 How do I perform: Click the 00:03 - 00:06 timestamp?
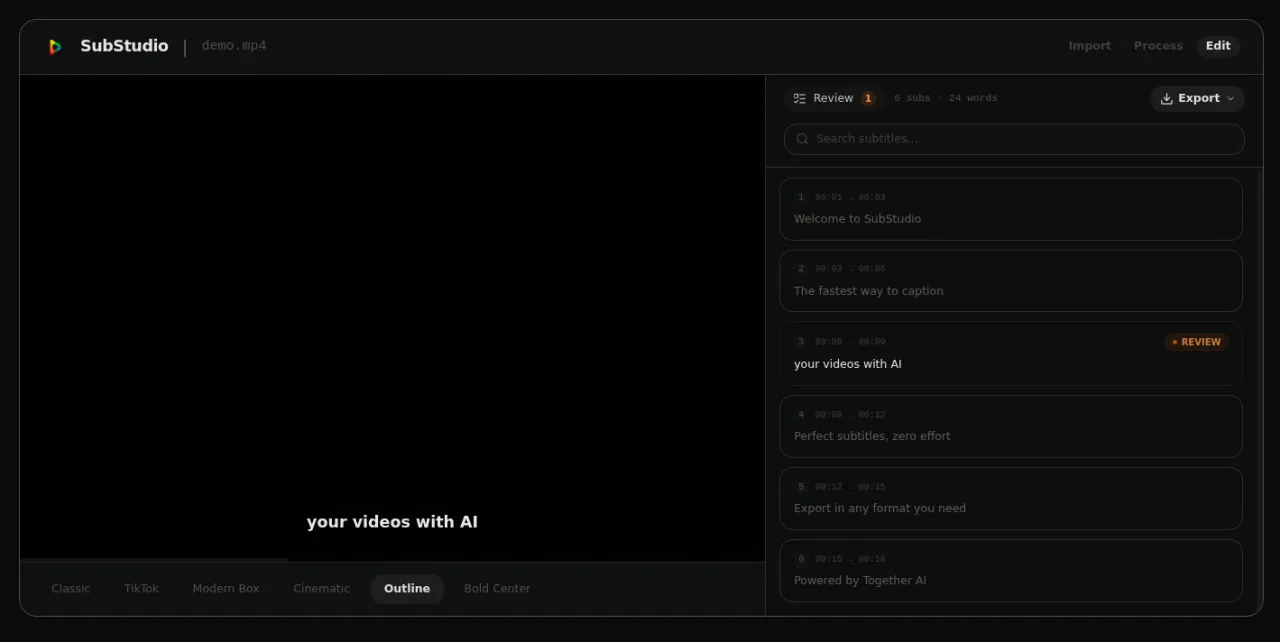point(850,269)
